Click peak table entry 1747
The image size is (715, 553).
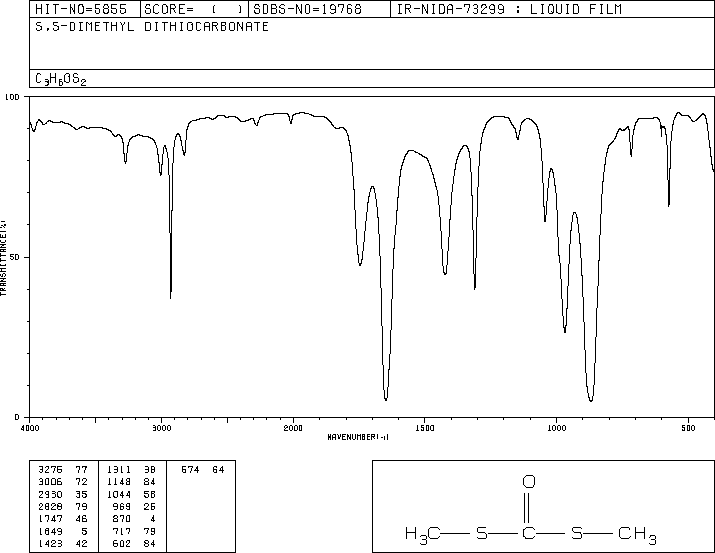pos(50,519)
